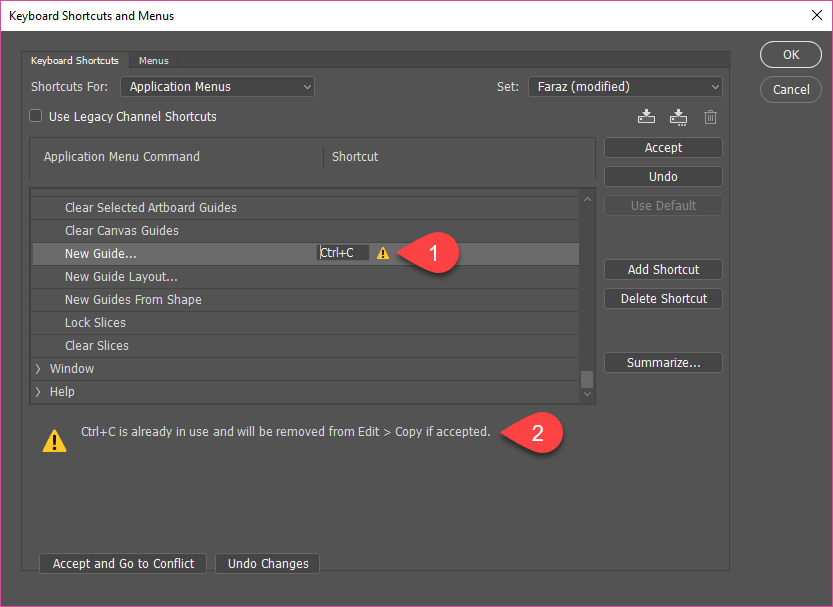Select the New Guide Layout... row
This screenshot has height=607, width=833.
tap(305, 277)
